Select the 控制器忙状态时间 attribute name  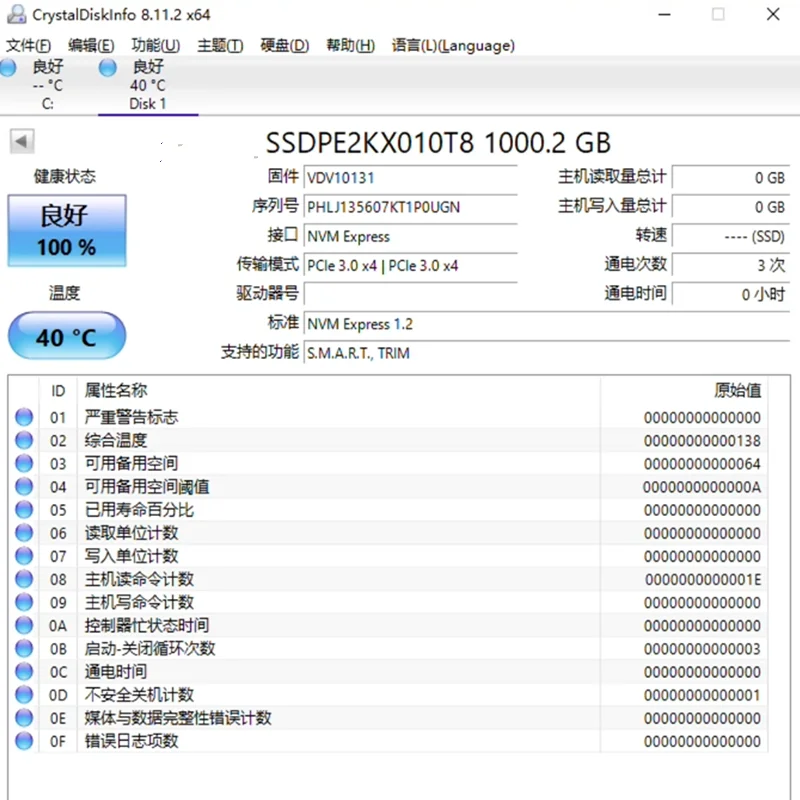[147, 625]
